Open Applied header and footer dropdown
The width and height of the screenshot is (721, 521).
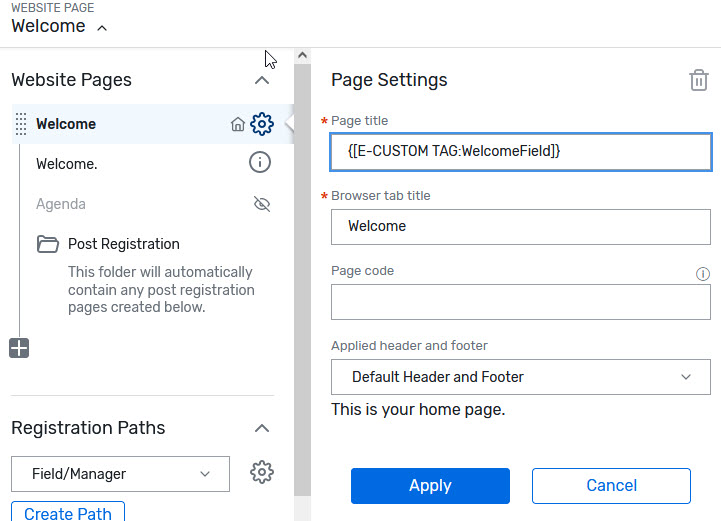click(521, 377)
